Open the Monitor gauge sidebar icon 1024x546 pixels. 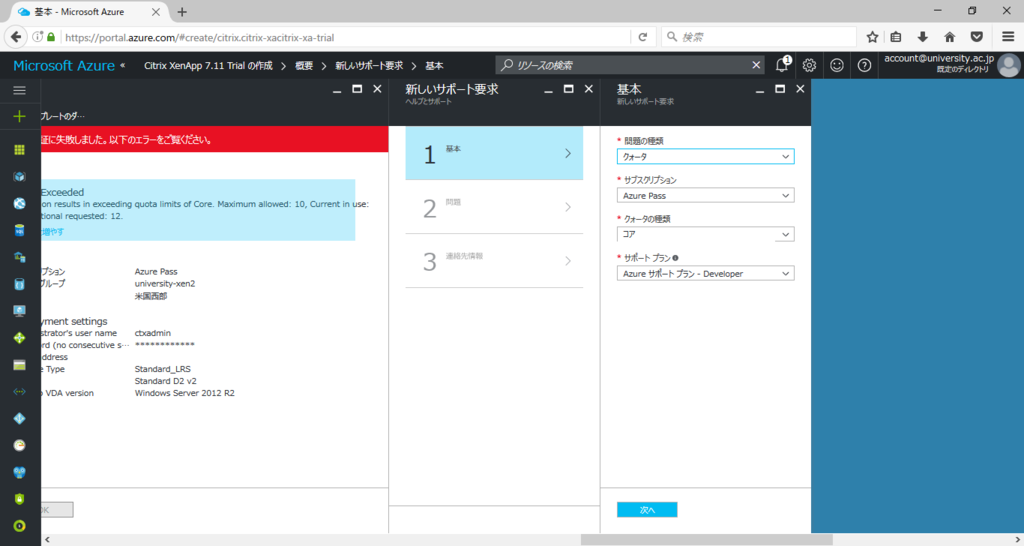point(20,445)
